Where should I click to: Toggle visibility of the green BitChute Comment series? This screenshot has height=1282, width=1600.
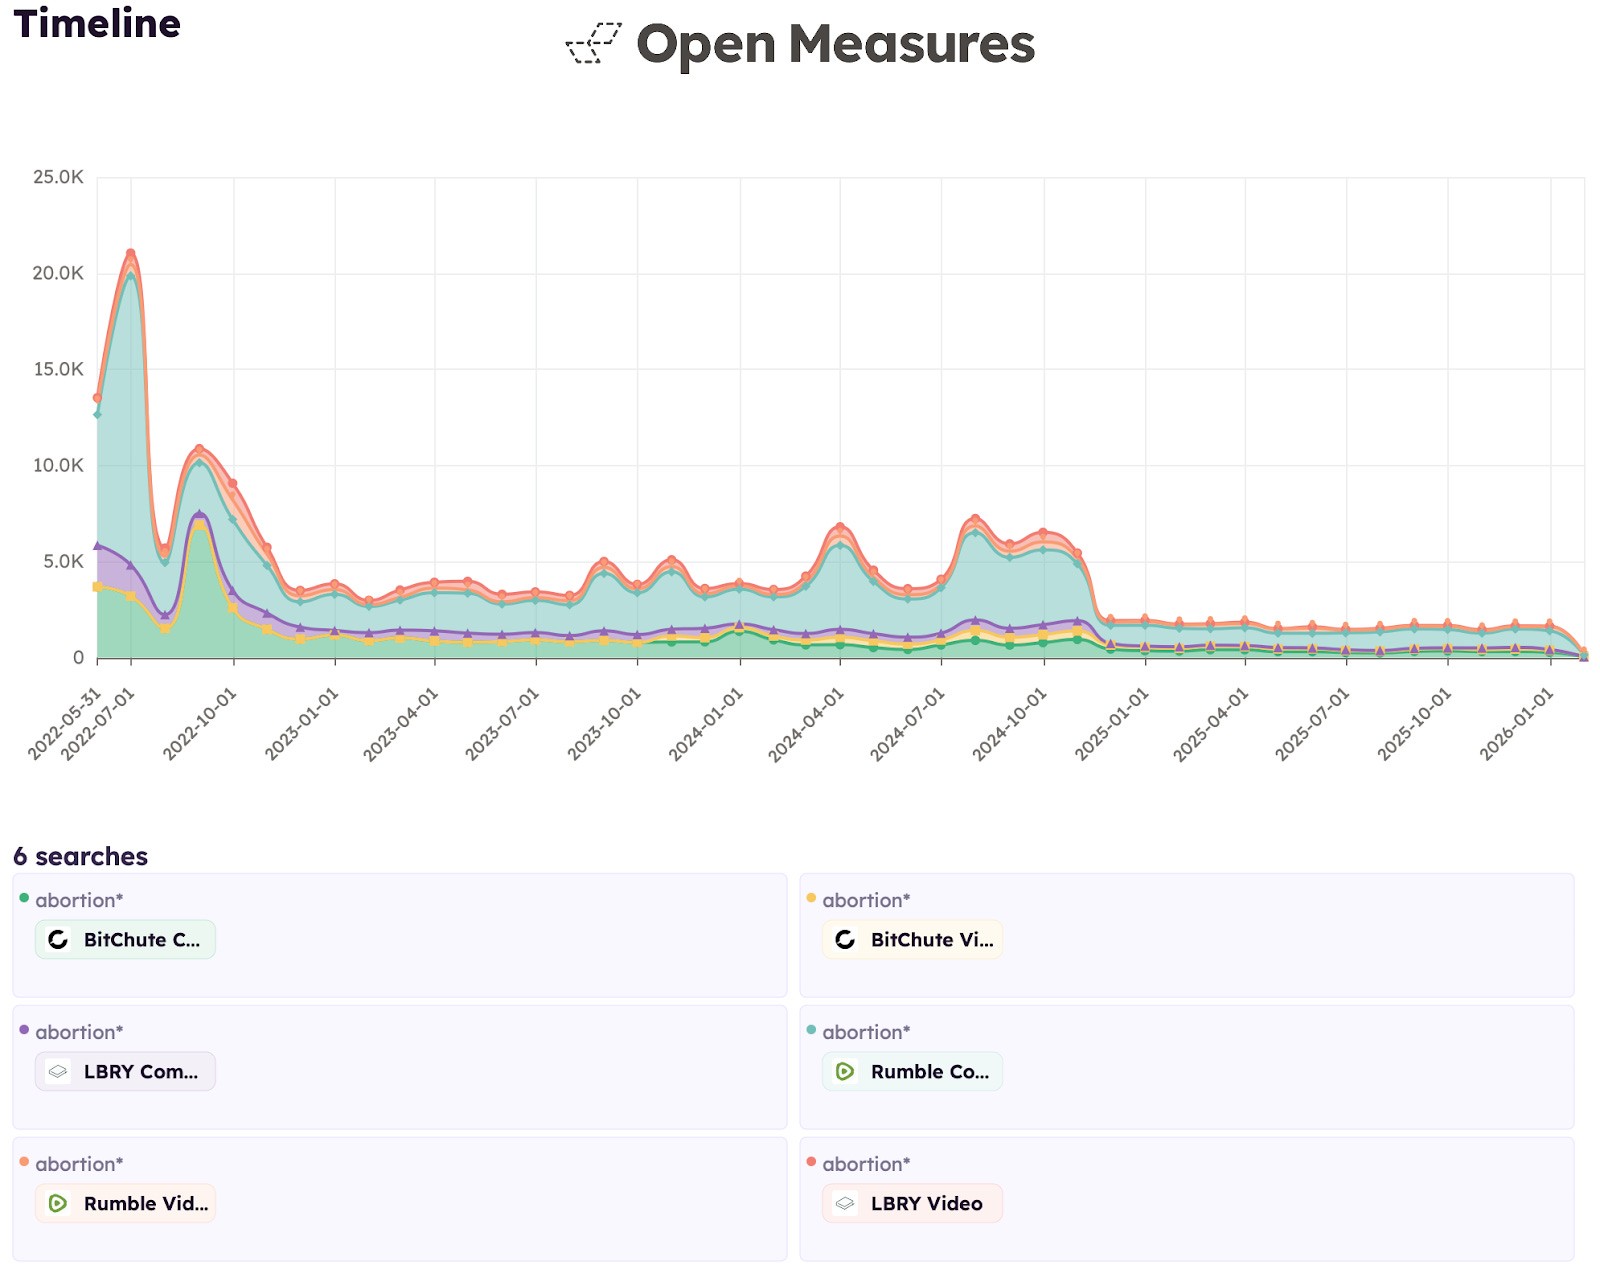(24, 900)
